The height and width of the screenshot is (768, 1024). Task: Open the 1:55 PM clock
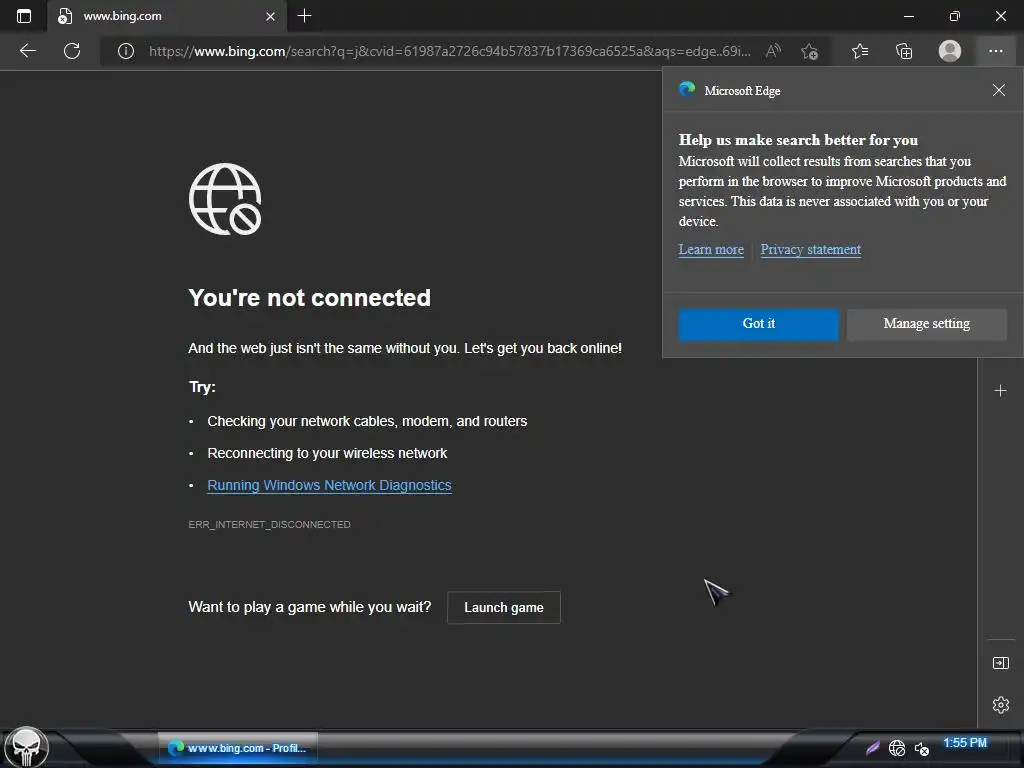(x=965, y=743)
